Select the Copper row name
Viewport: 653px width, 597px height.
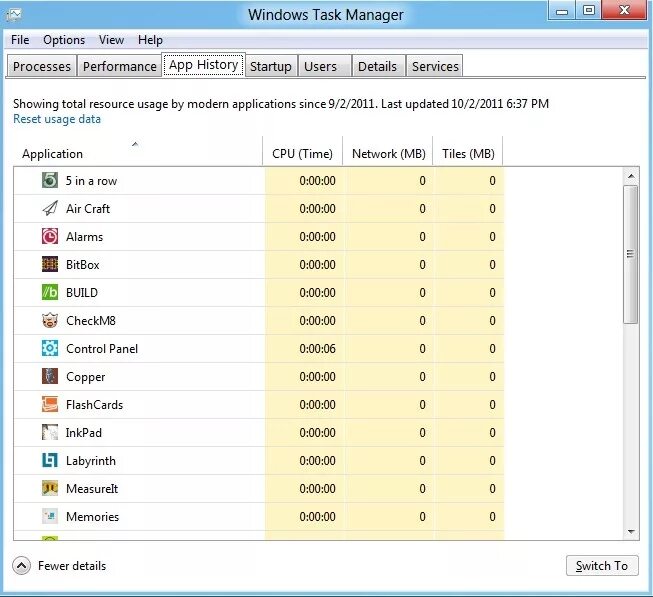coord(85,377)
